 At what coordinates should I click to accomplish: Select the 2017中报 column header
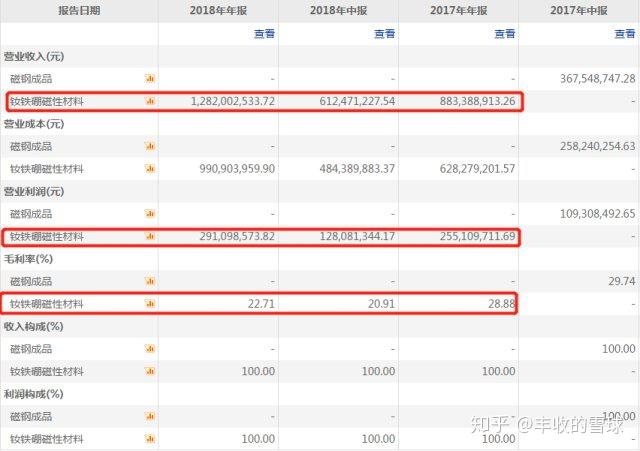(579, 10)
